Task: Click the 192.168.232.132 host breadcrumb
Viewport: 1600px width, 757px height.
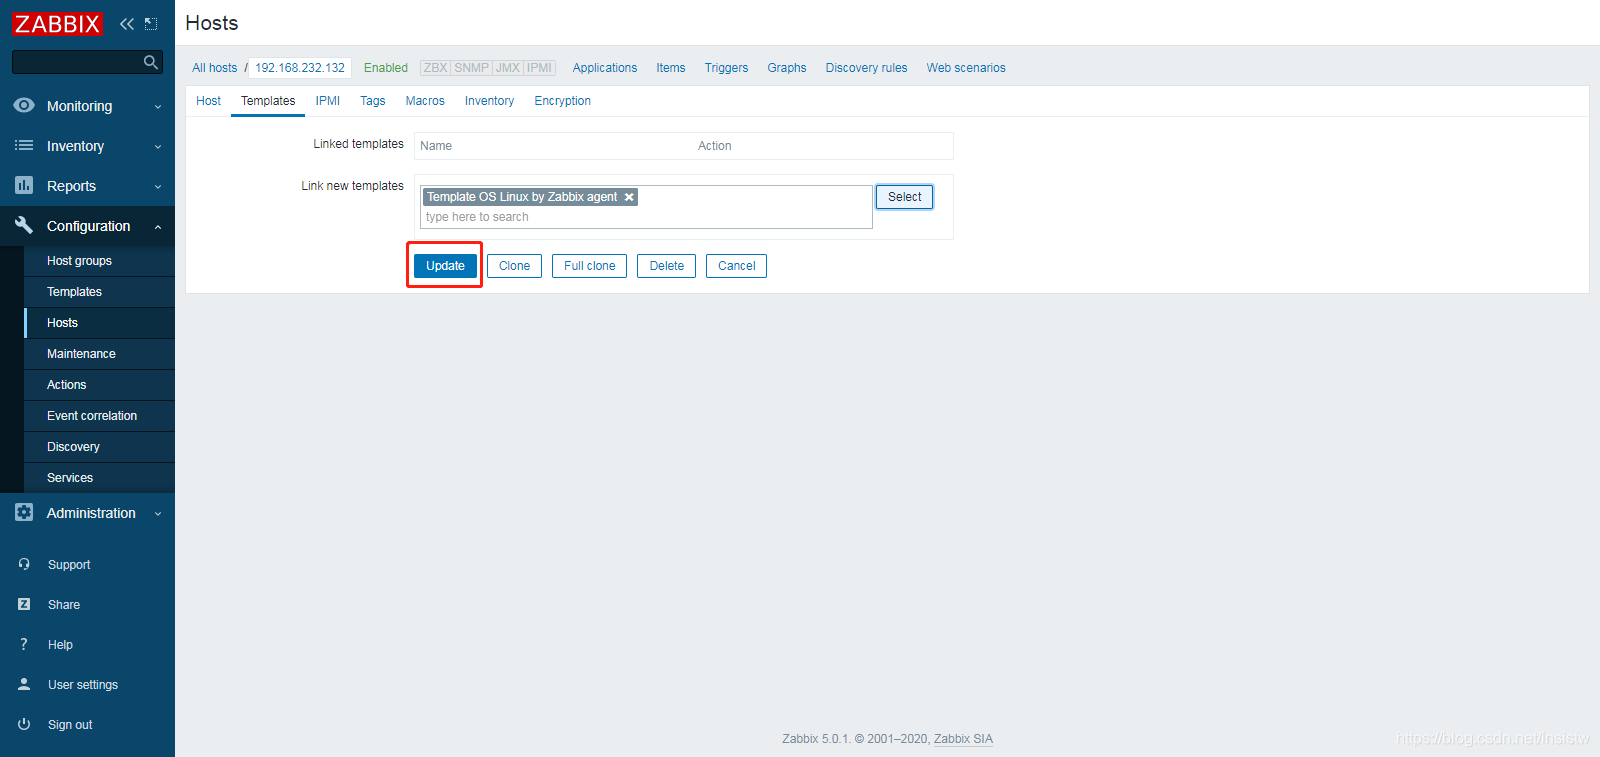Action: click(300, 68)
